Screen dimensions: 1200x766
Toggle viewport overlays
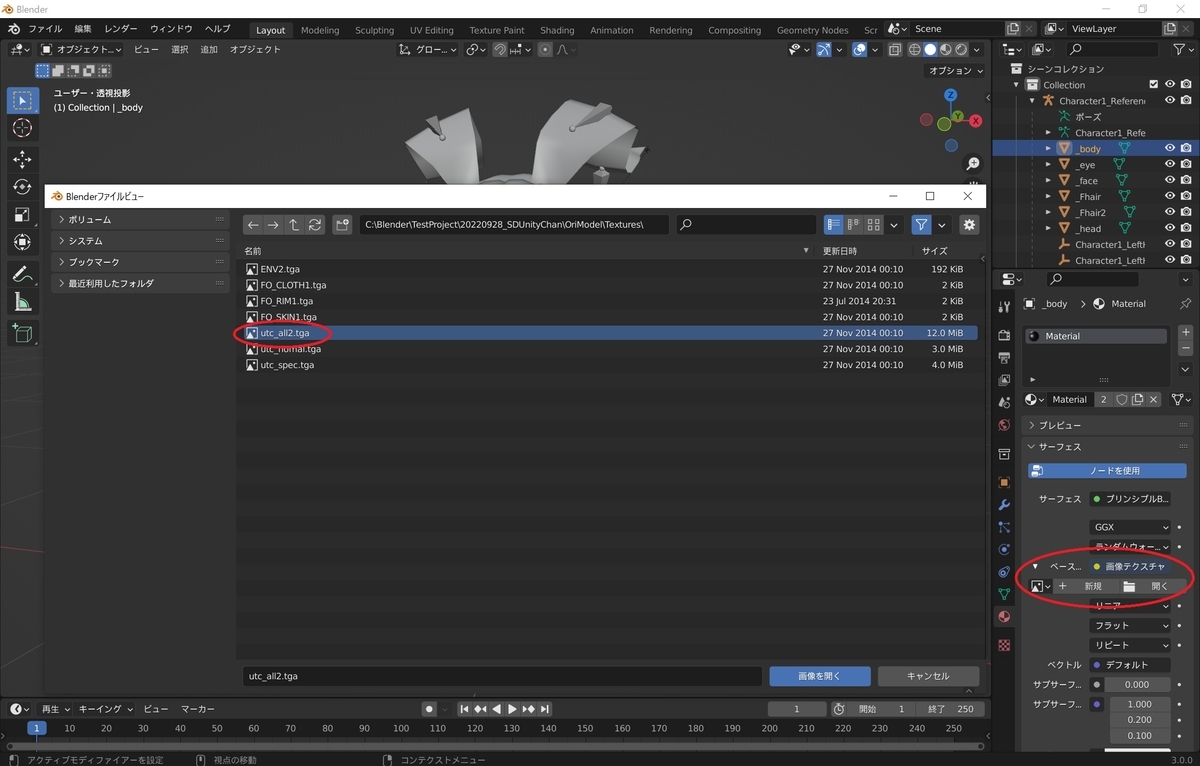click(859, 49)
